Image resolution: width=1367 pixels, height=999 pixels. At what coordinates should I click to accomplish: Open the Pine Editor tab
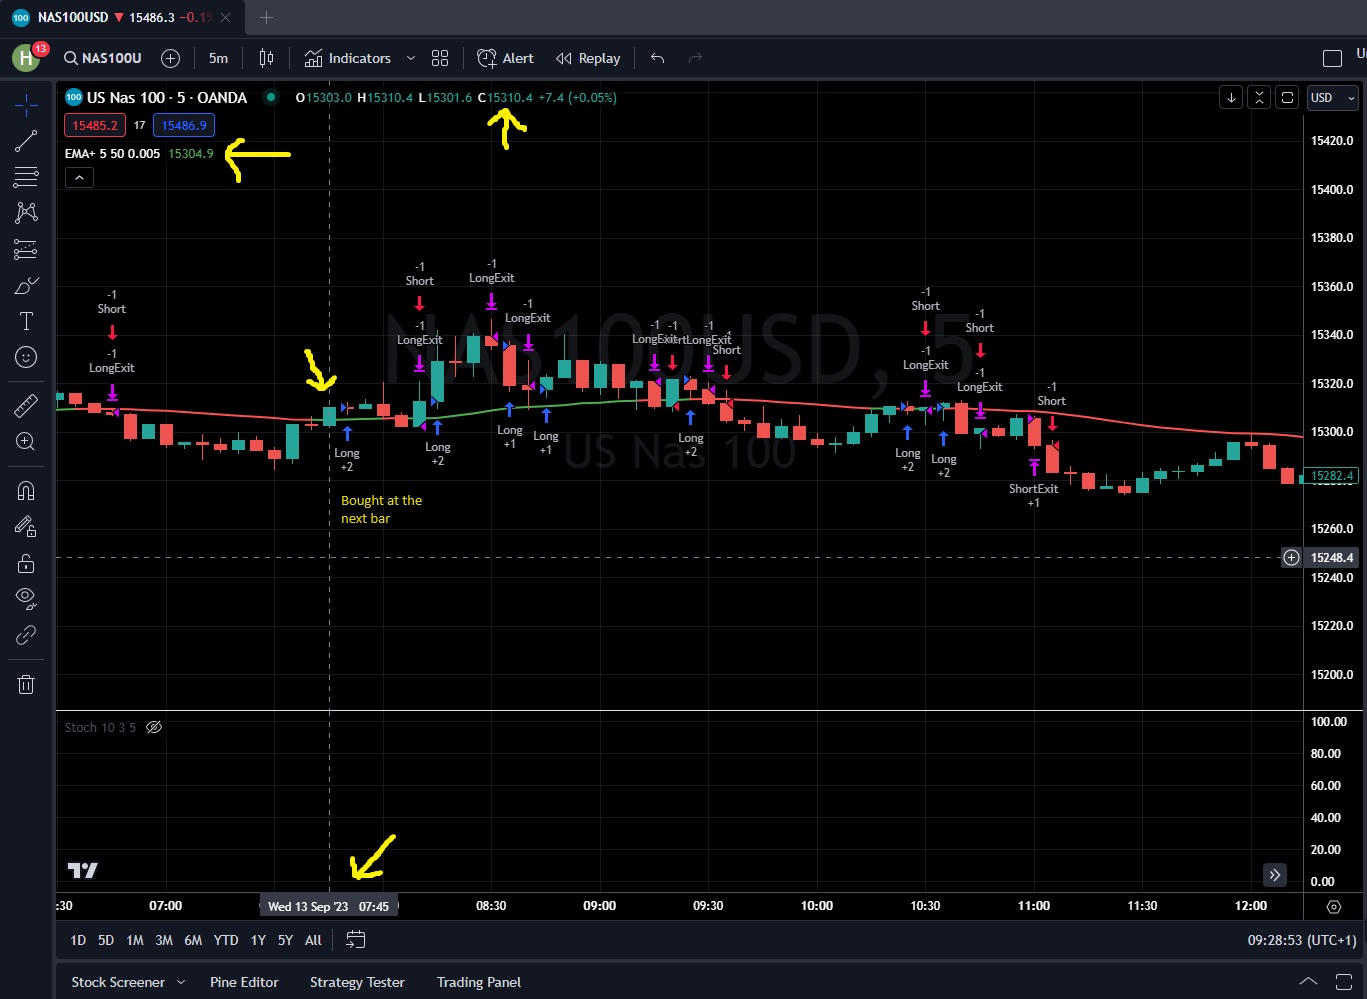coord(244,982)
